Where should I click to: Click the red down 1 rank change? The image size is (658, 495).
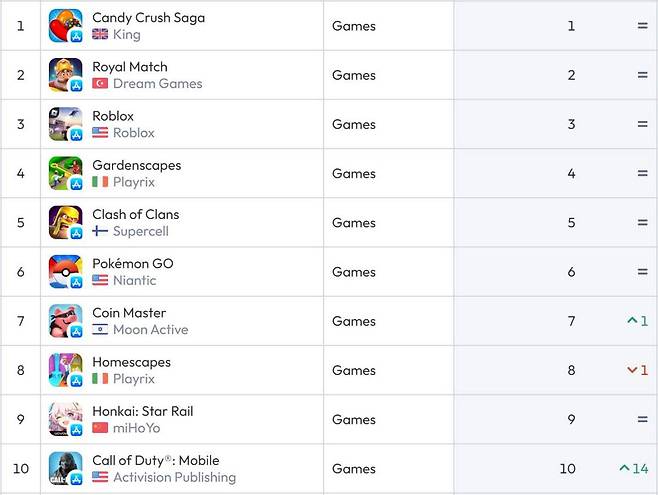(637, 370)
